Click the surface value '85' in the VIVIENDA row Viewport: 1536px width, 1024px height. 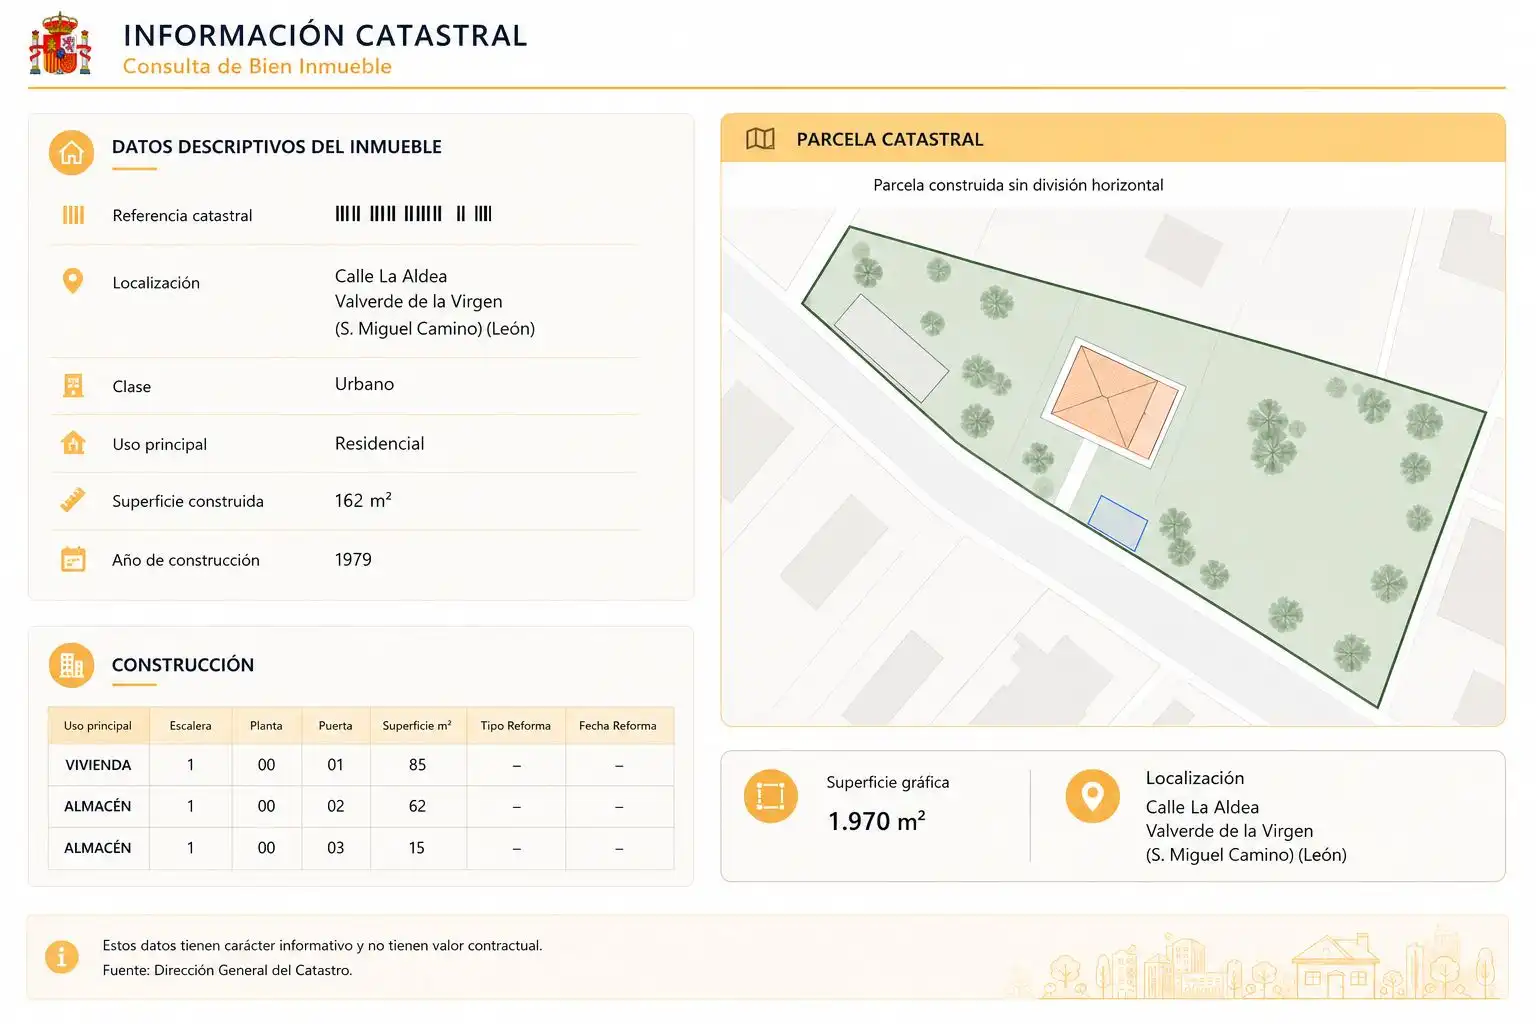click(x=417, y=765)
